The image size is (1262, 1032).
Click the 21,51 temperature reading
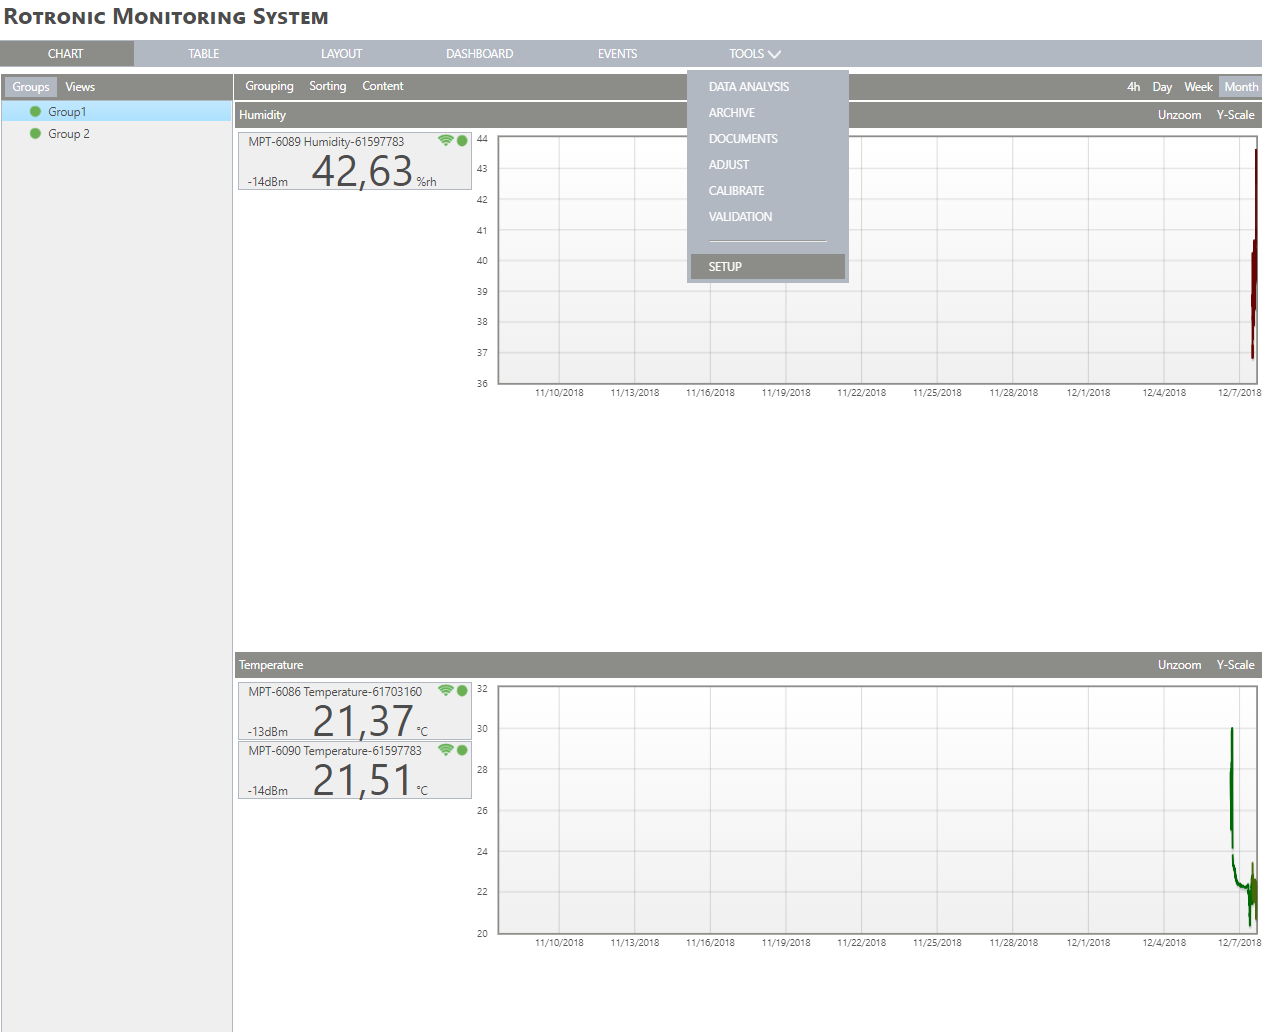[362, 780]
